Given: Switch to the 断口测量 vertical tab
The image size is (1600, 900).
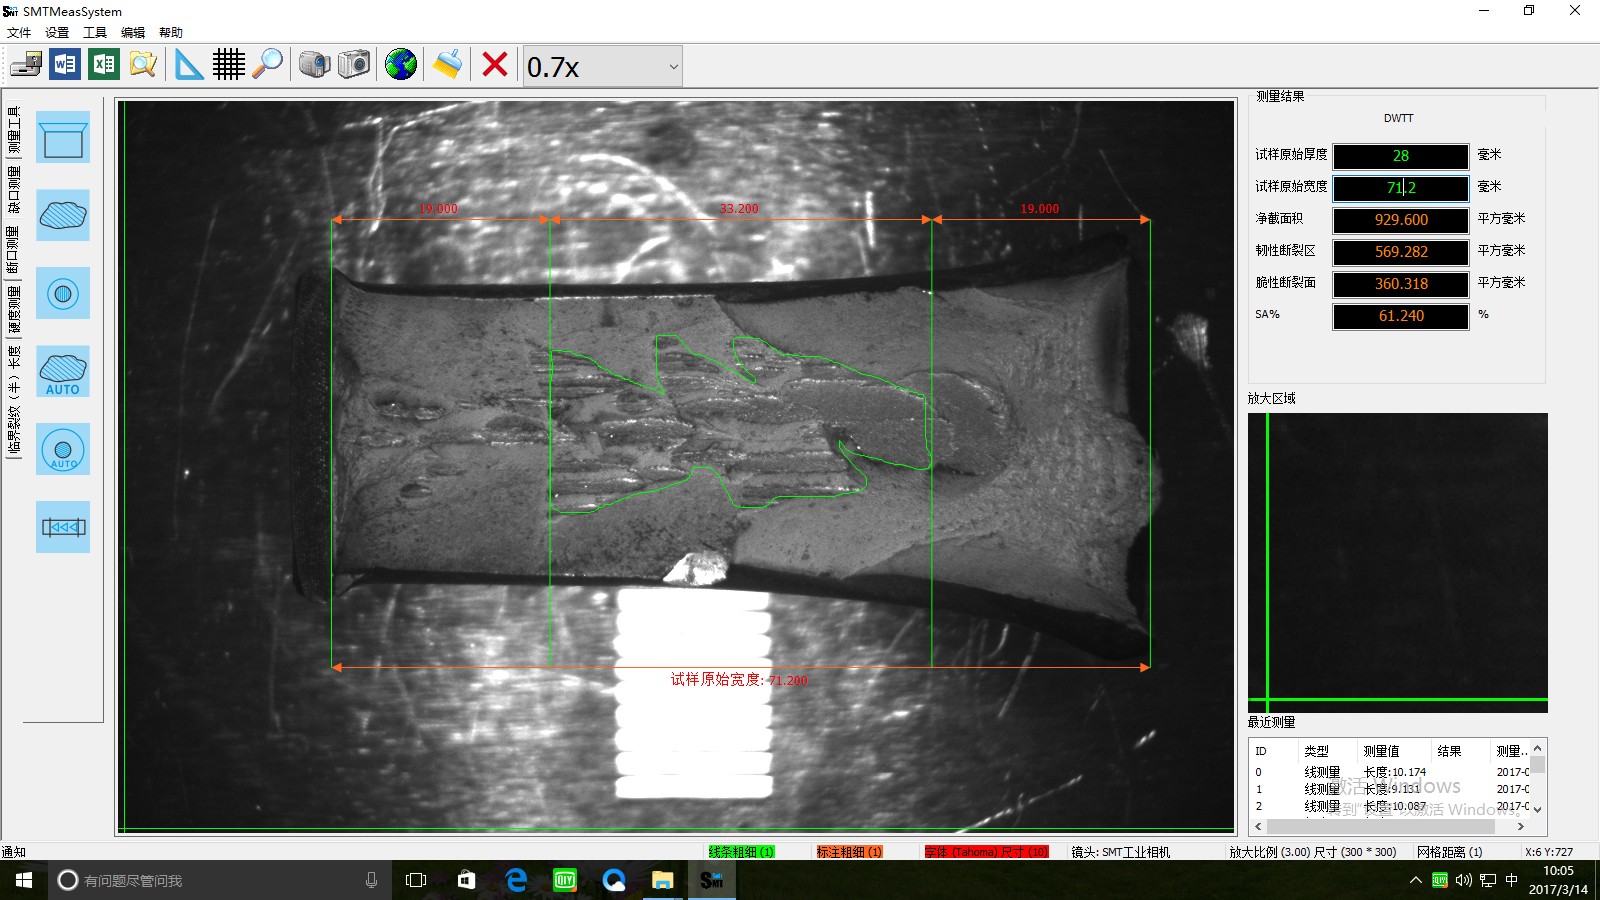Looking at the screenshot, I should (x=13, y=249).
